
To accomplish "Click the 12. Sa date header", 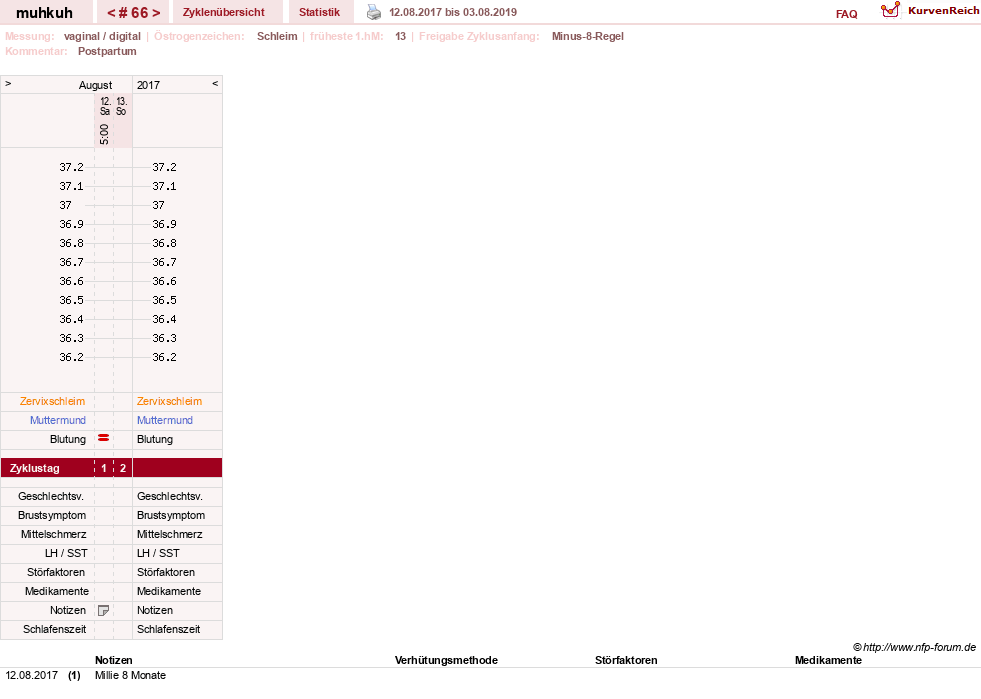I will [x=105, y=106].
